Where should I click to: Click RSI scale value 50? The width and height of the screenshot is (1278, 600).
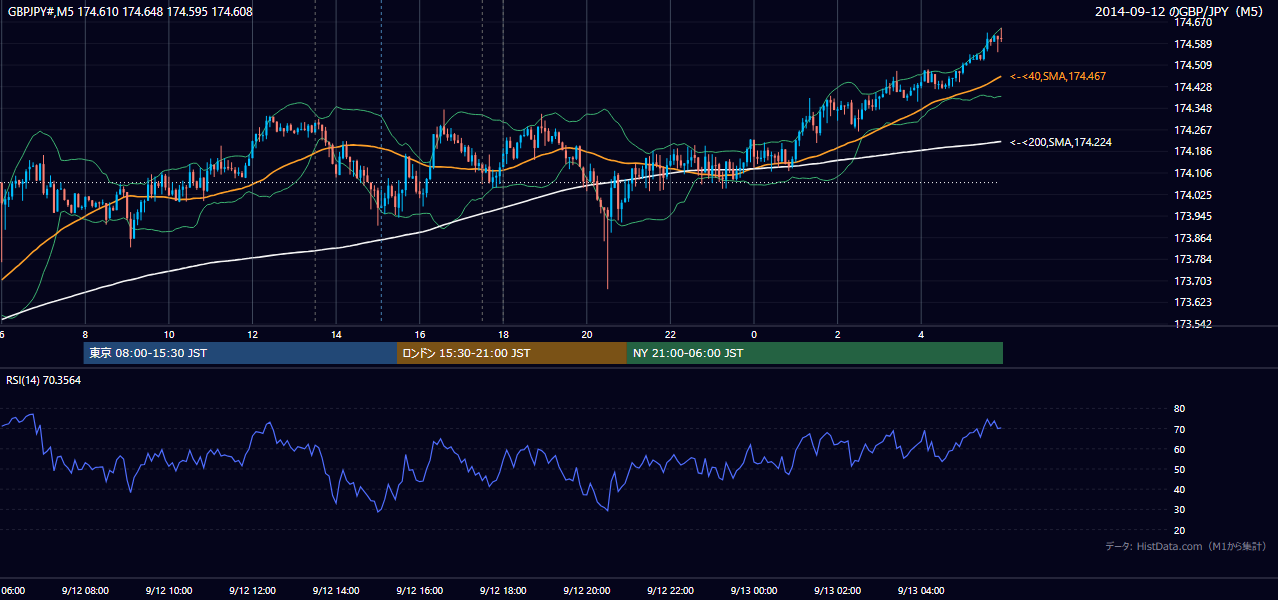[1180, 469]
